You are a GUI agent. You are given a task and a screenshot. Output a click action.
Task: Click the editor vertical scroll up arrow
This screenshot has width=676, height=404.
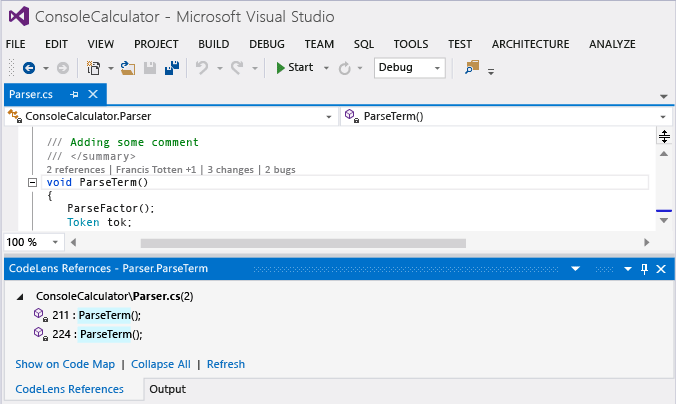pyautogui.click(x=664, y=153)
